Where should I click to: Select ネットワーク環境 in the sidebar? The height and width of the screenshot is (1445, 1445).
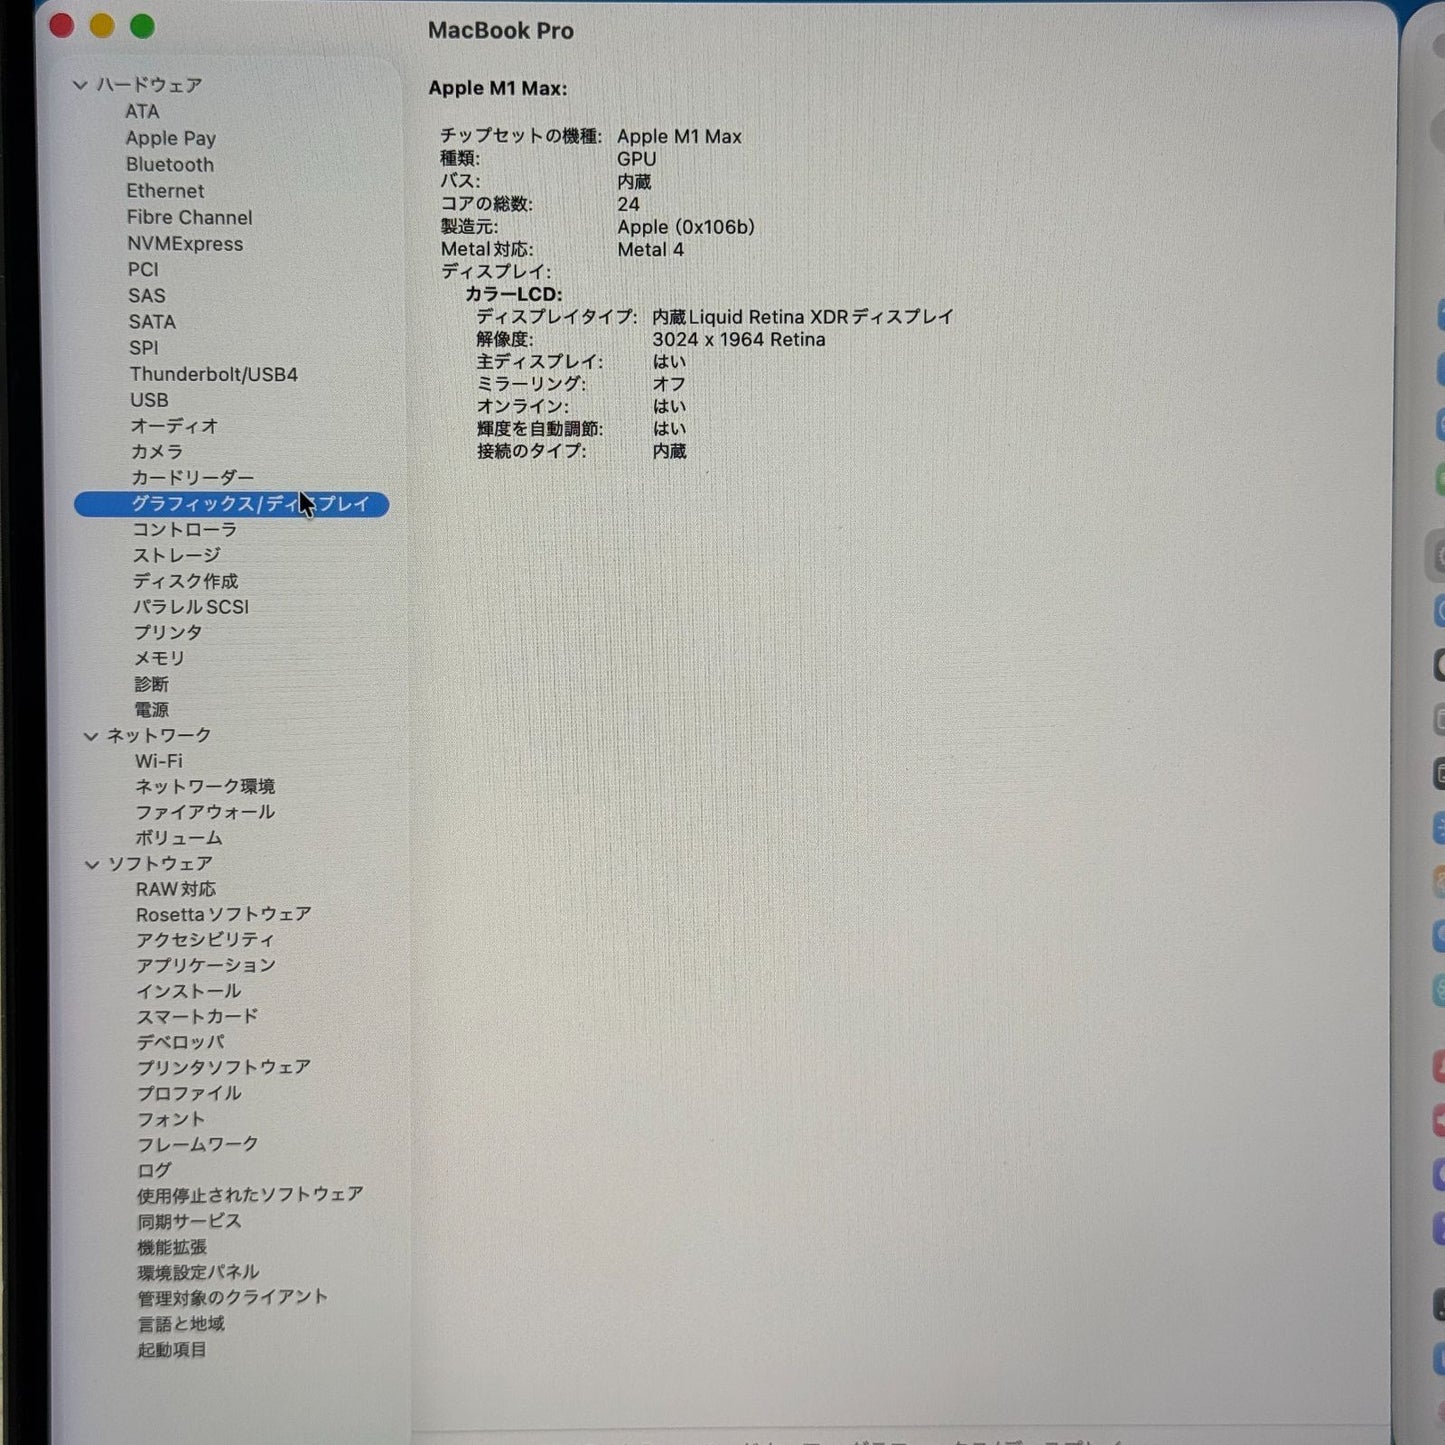(205, 787)
